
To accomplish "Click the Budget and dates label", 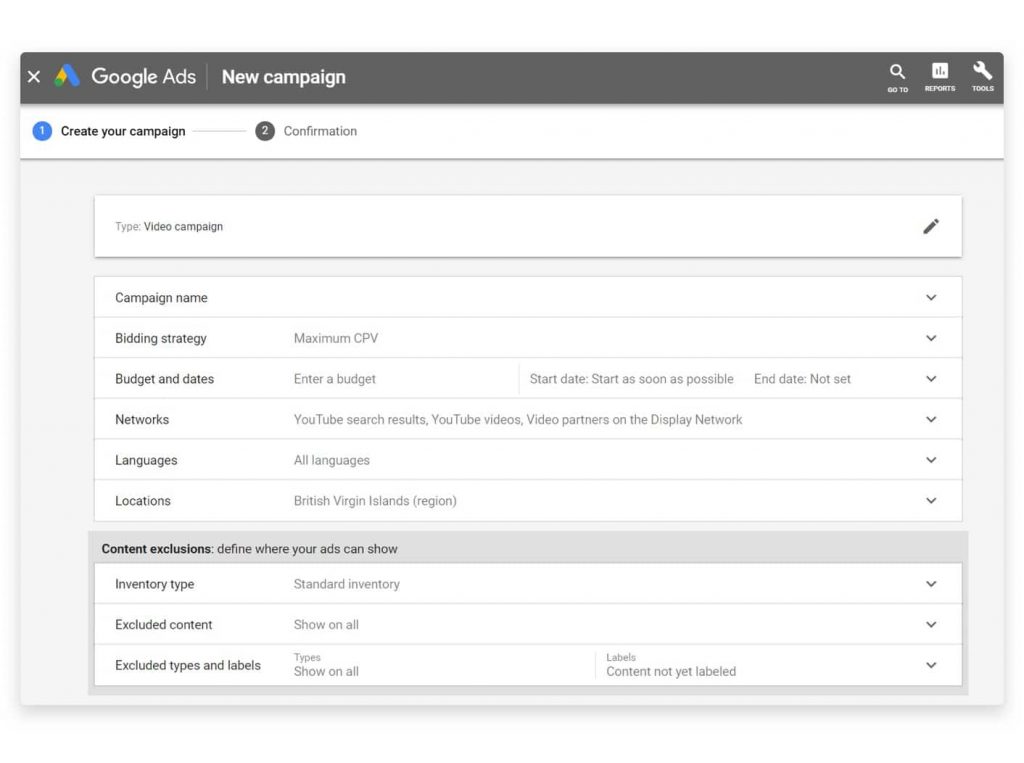I will click(x=165, y=379).
